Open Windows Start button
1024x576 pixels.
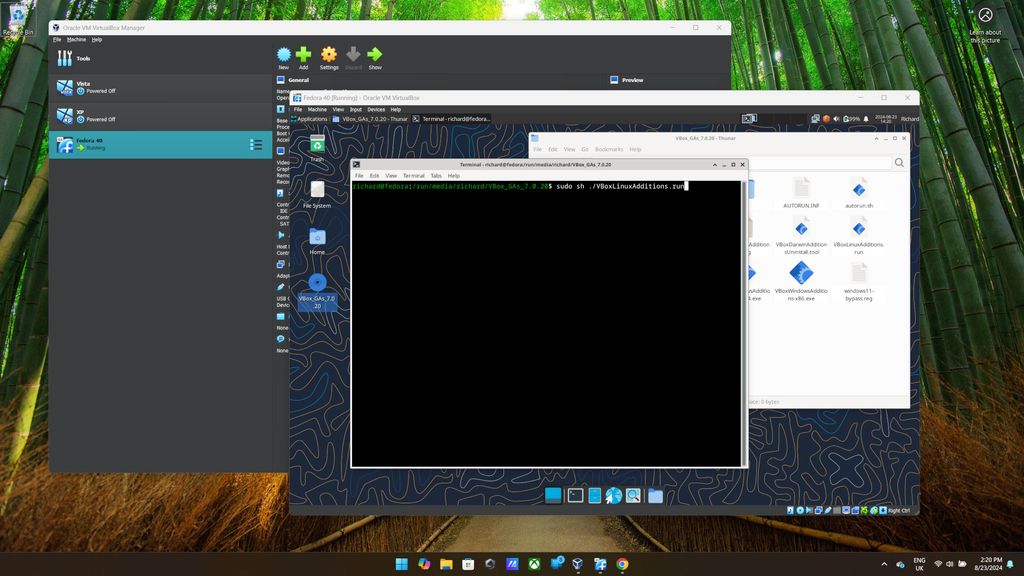pyautogui.click(x=402, y=564)
